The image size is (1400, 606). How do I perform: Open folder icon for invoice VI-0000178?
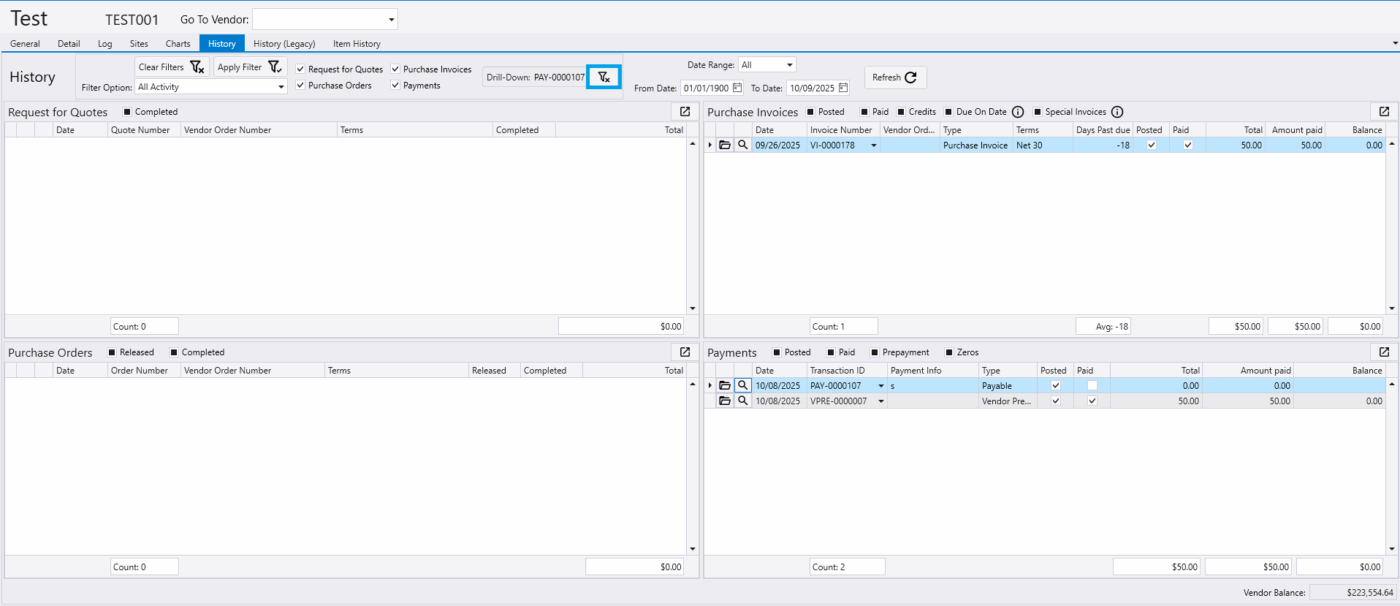(725, 145)
